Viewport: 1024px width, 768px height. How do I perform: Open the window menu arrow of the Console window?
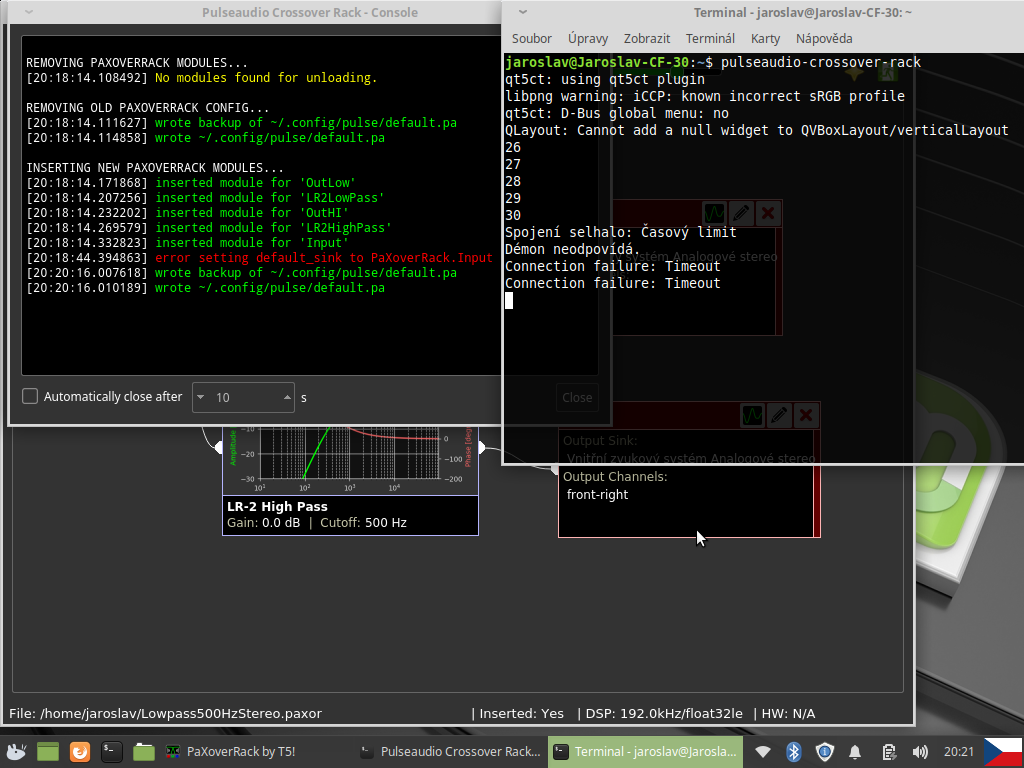click(28, 12)
